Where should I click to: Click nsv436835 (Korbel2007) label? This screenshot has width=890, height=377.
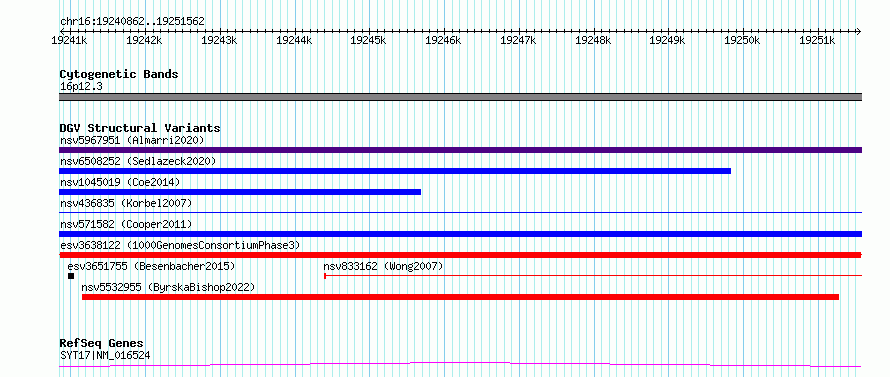(126, 203)
